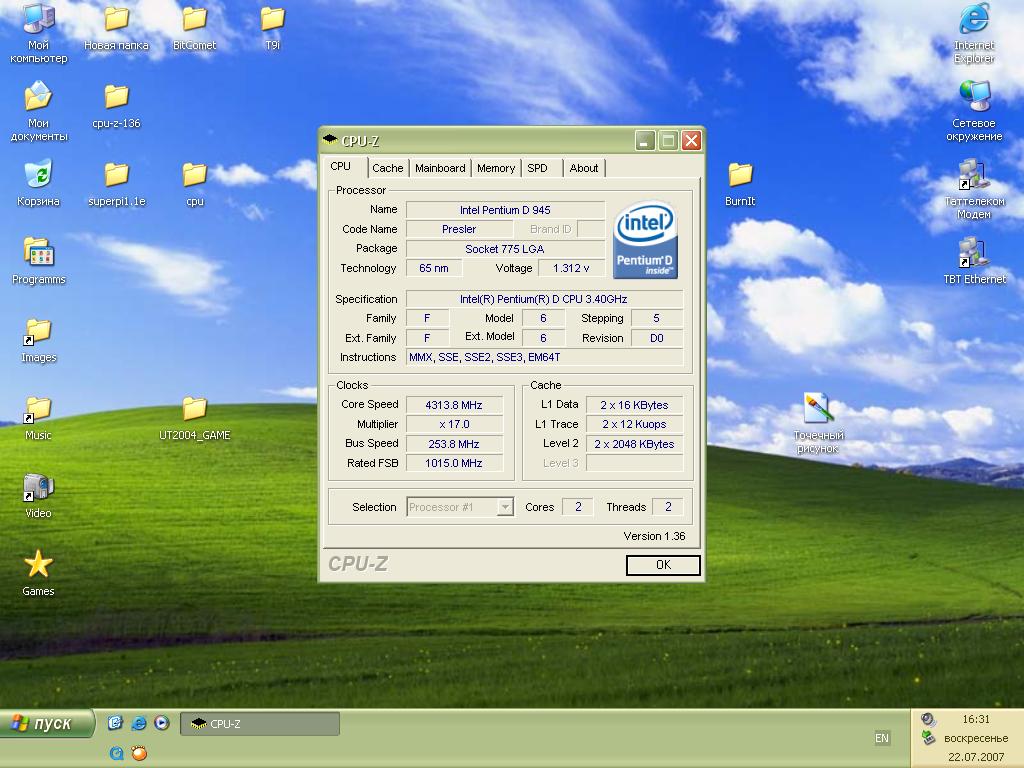Open the Music shortcut folder

click(39, 419)
